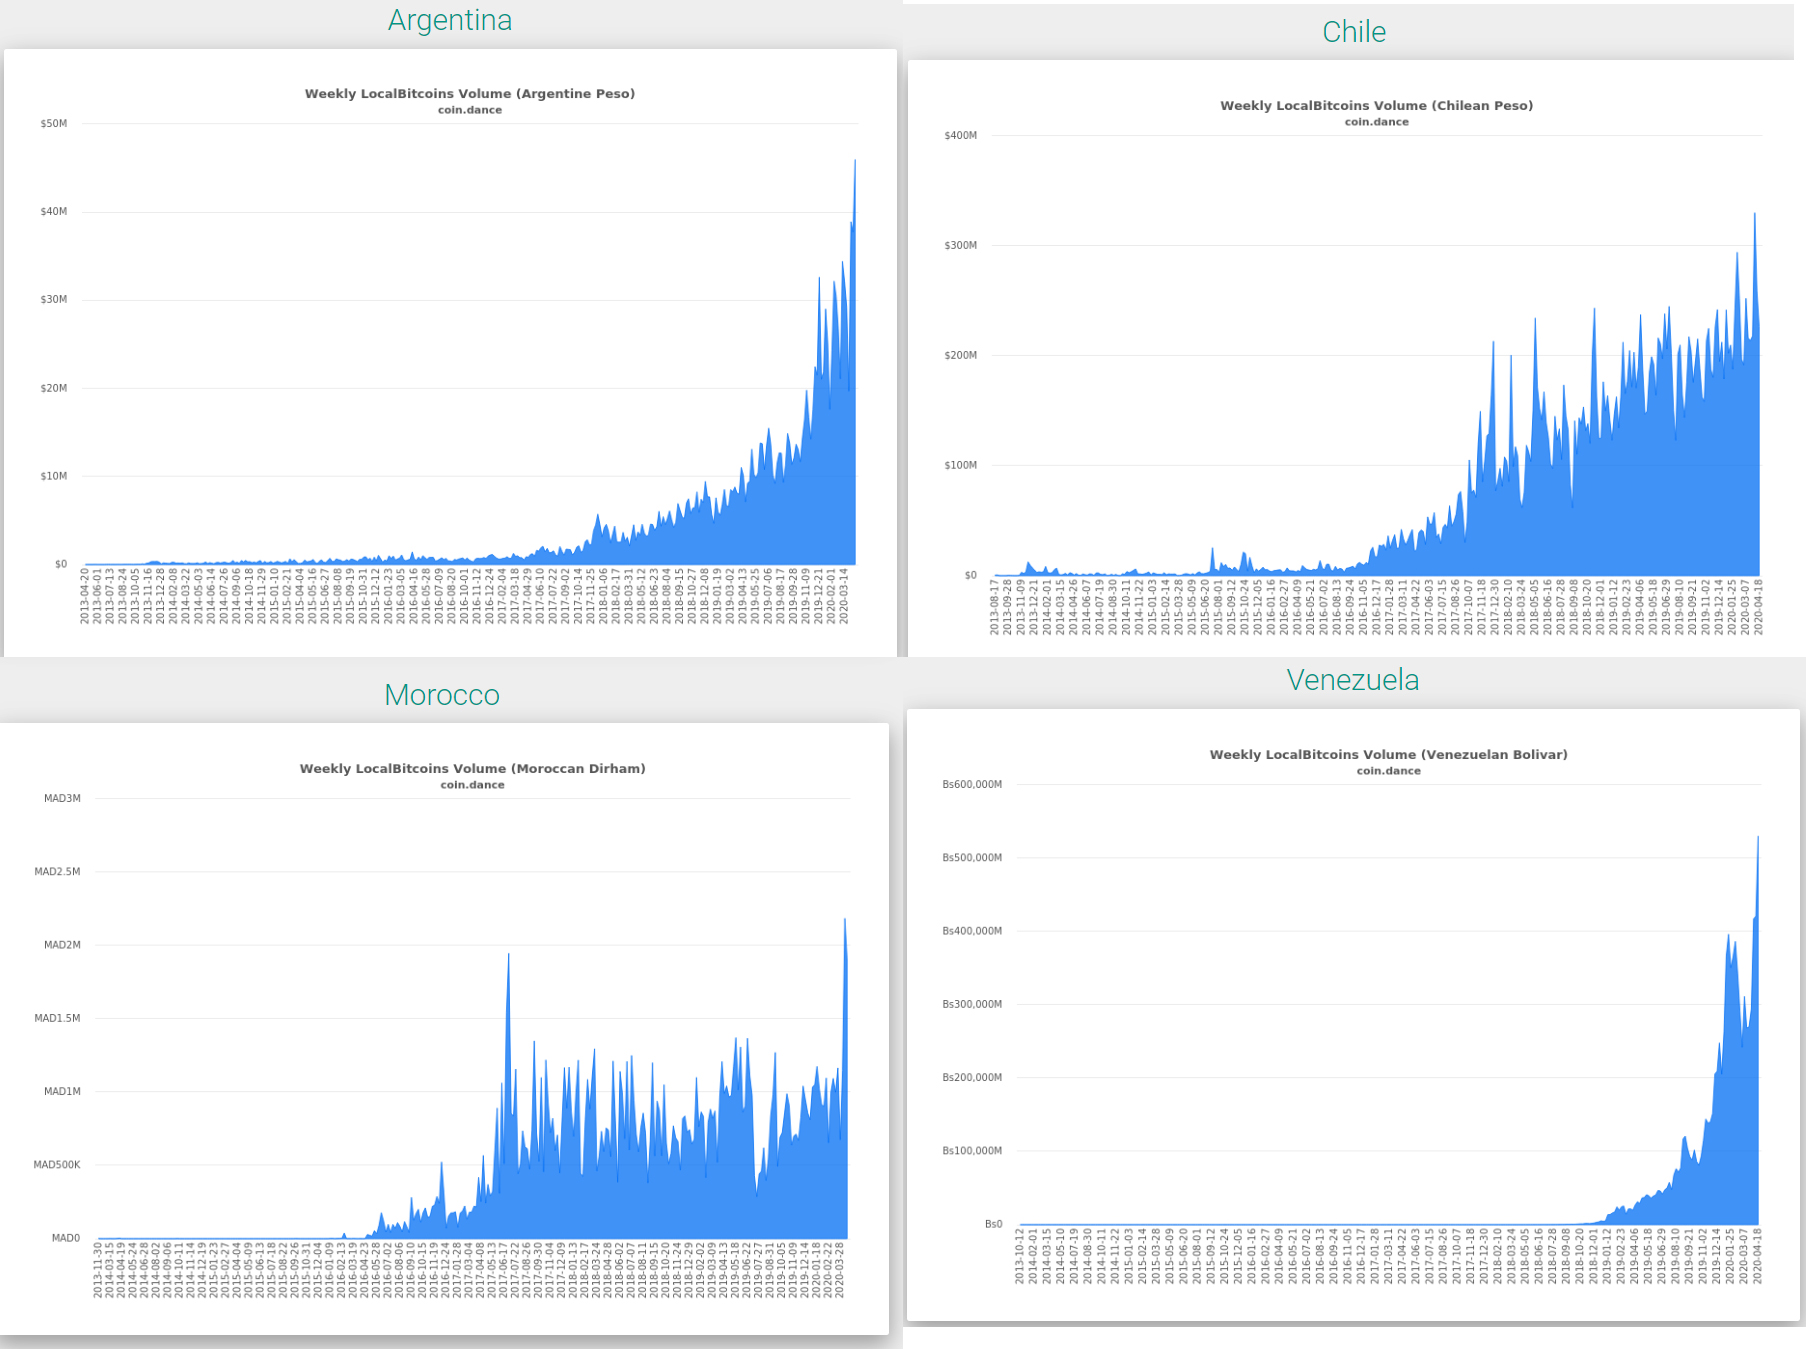Click the Bs100,000M axis label
This screenshot has width=1806, height=1349.
click(x=972, y=1151)
